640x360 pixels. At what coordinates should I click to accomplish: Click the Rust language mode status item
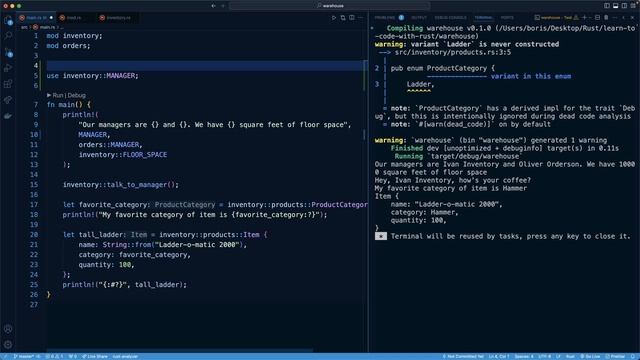point(570,356)
